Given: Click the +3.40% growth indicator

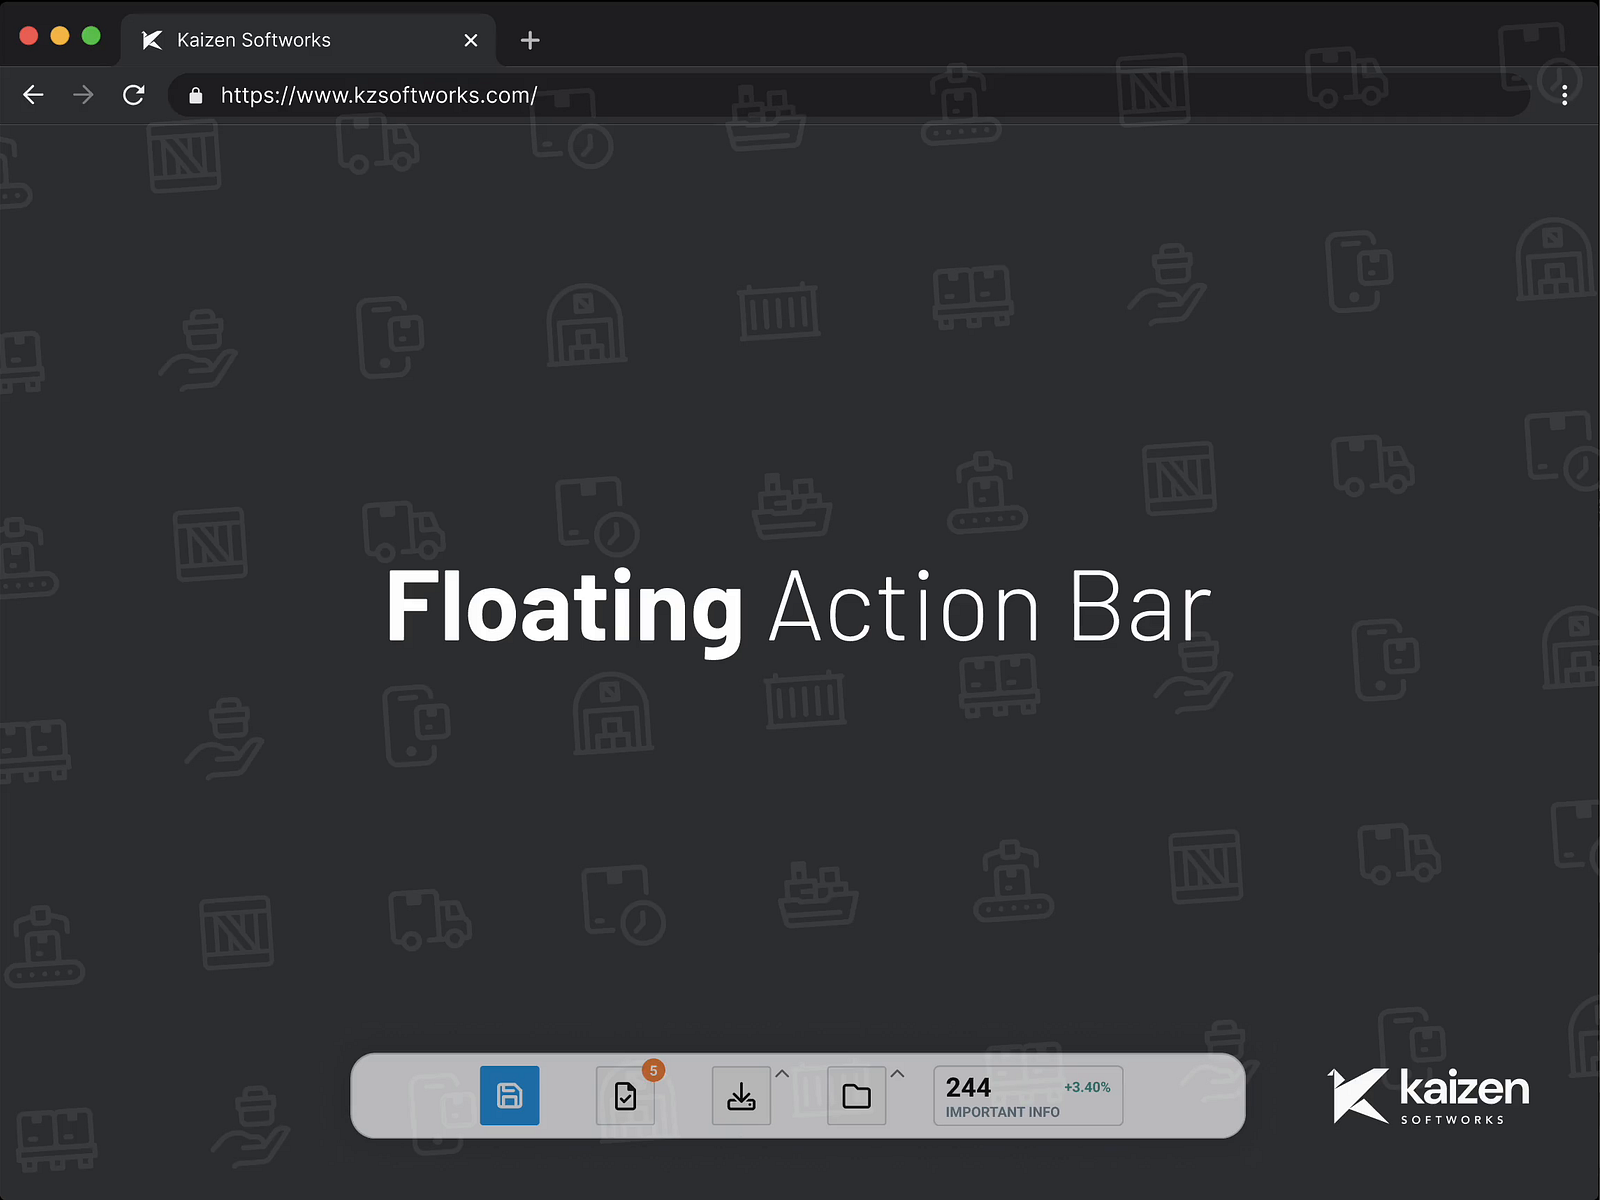Looking at the screenshot, I should 1089,1086.
